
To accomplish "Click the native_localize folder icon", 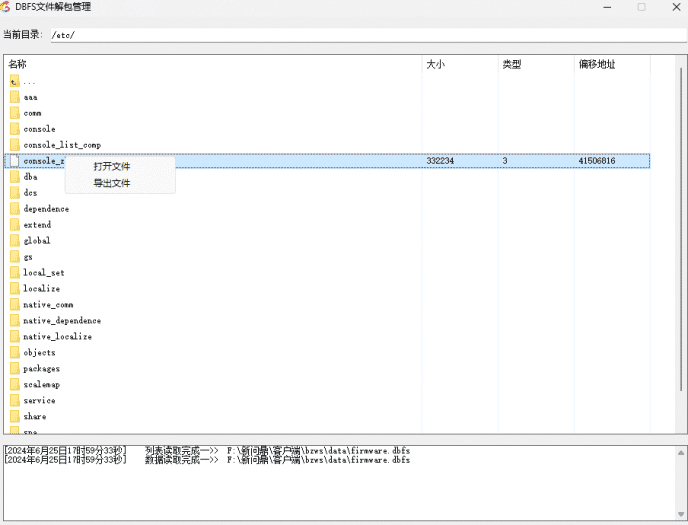I will click(x=14, y=336).
